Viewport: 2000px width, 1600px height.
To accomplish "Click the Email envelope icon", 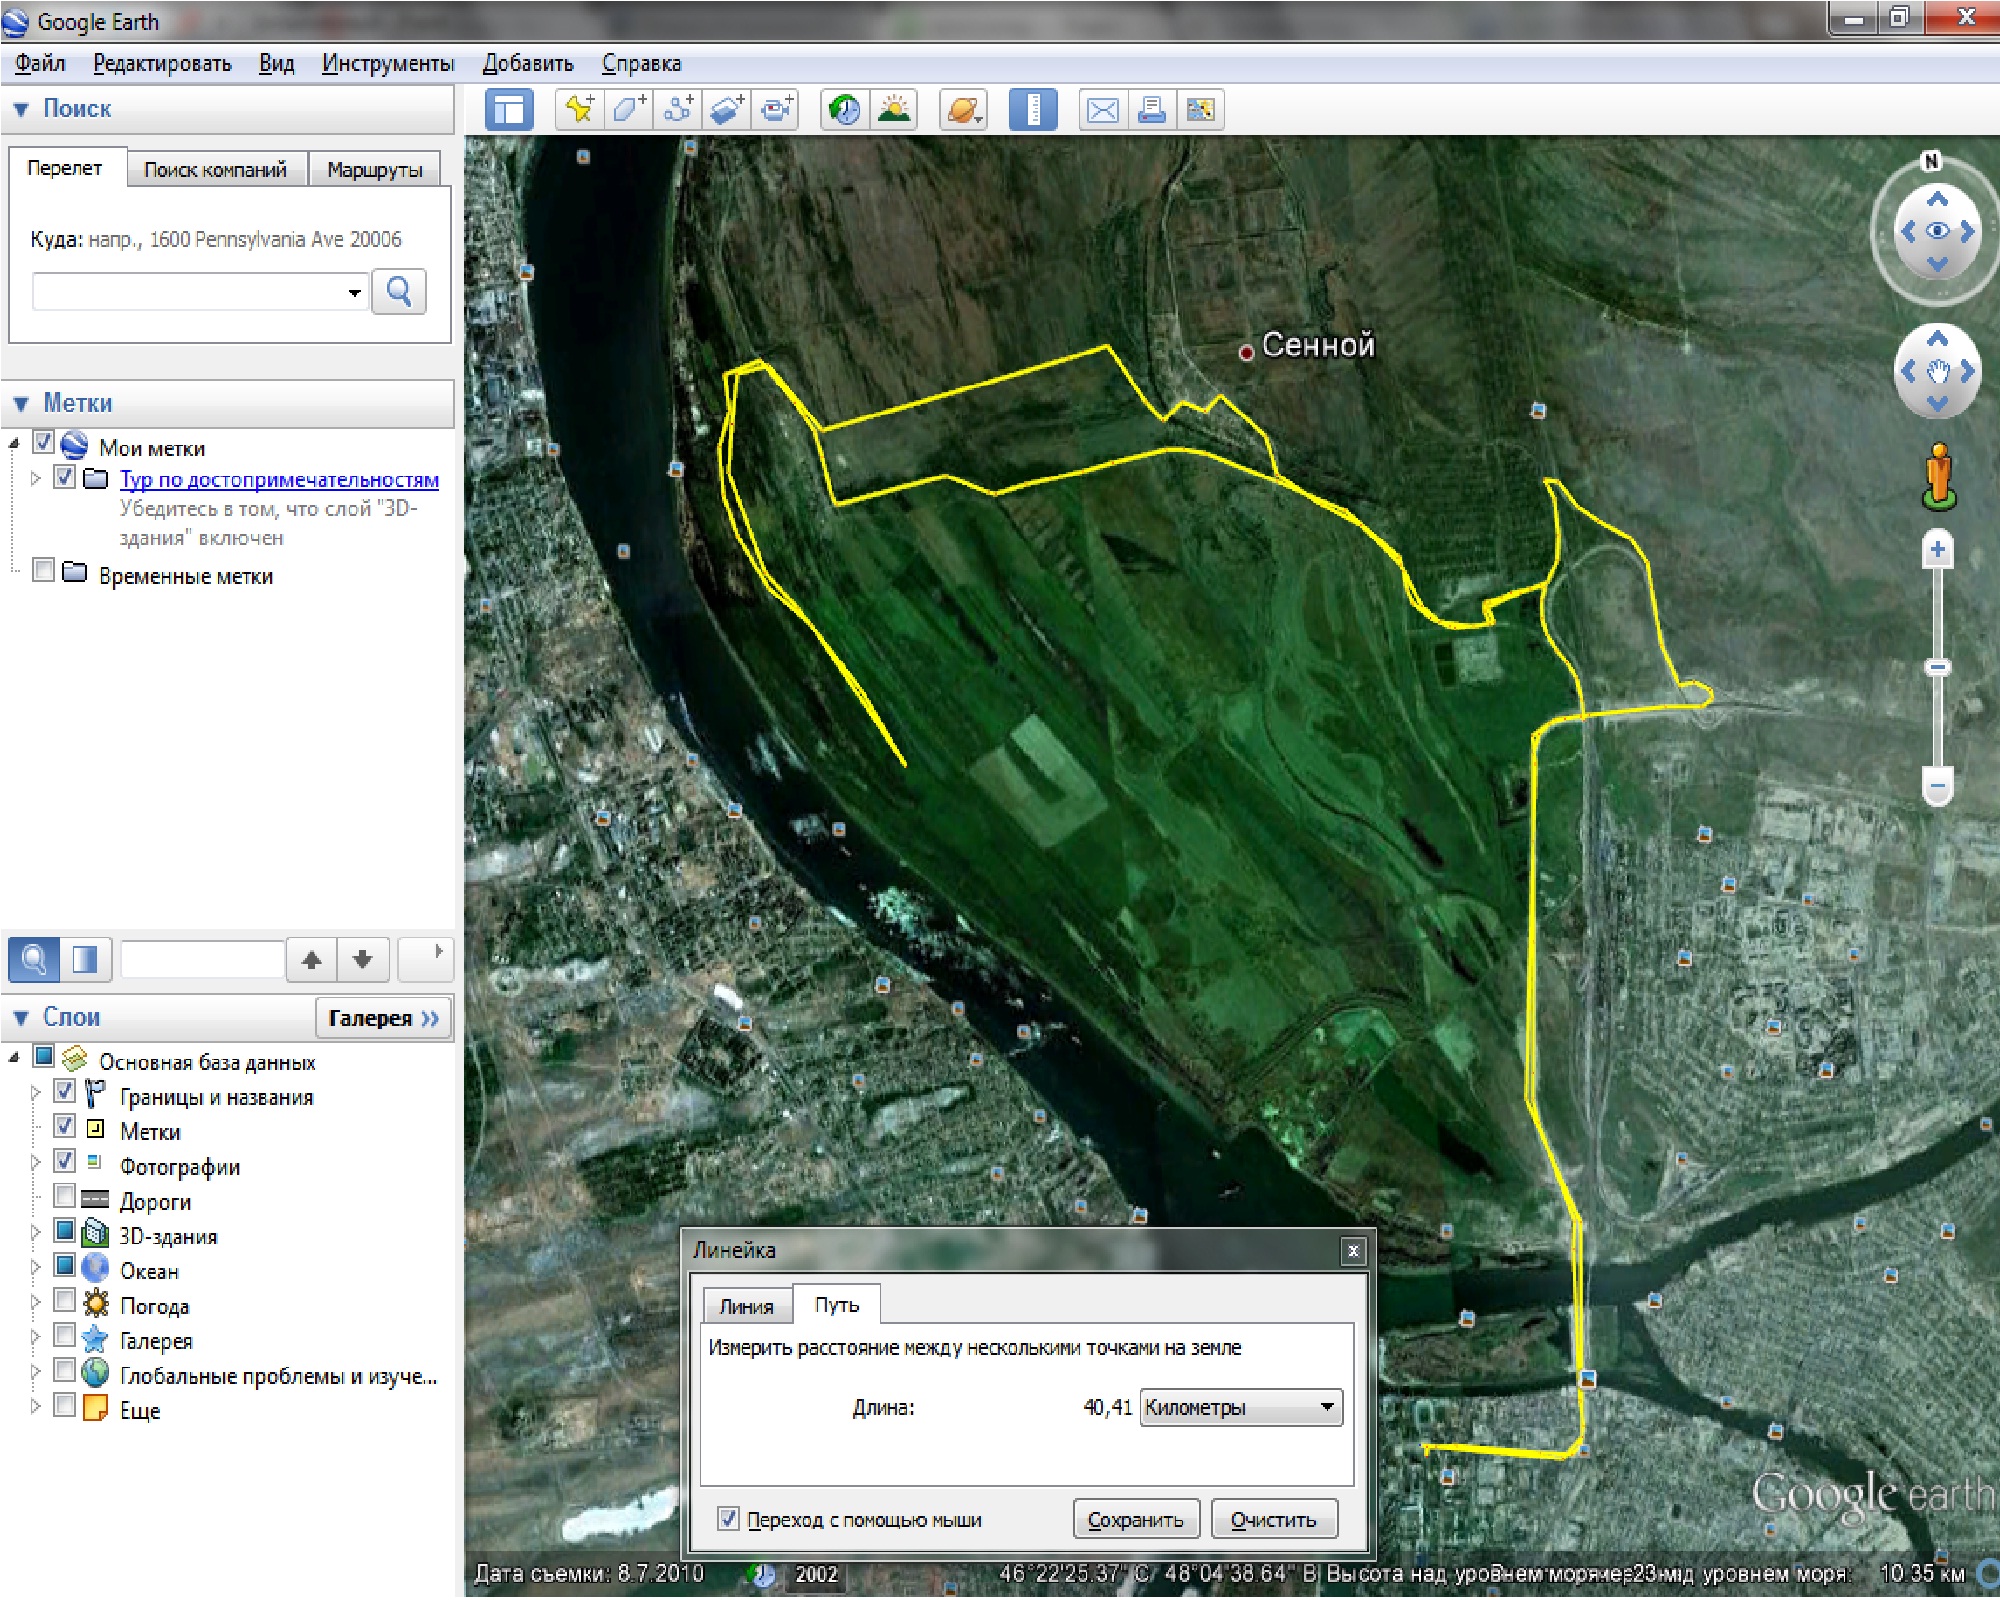I will [x=1102, y=109].
